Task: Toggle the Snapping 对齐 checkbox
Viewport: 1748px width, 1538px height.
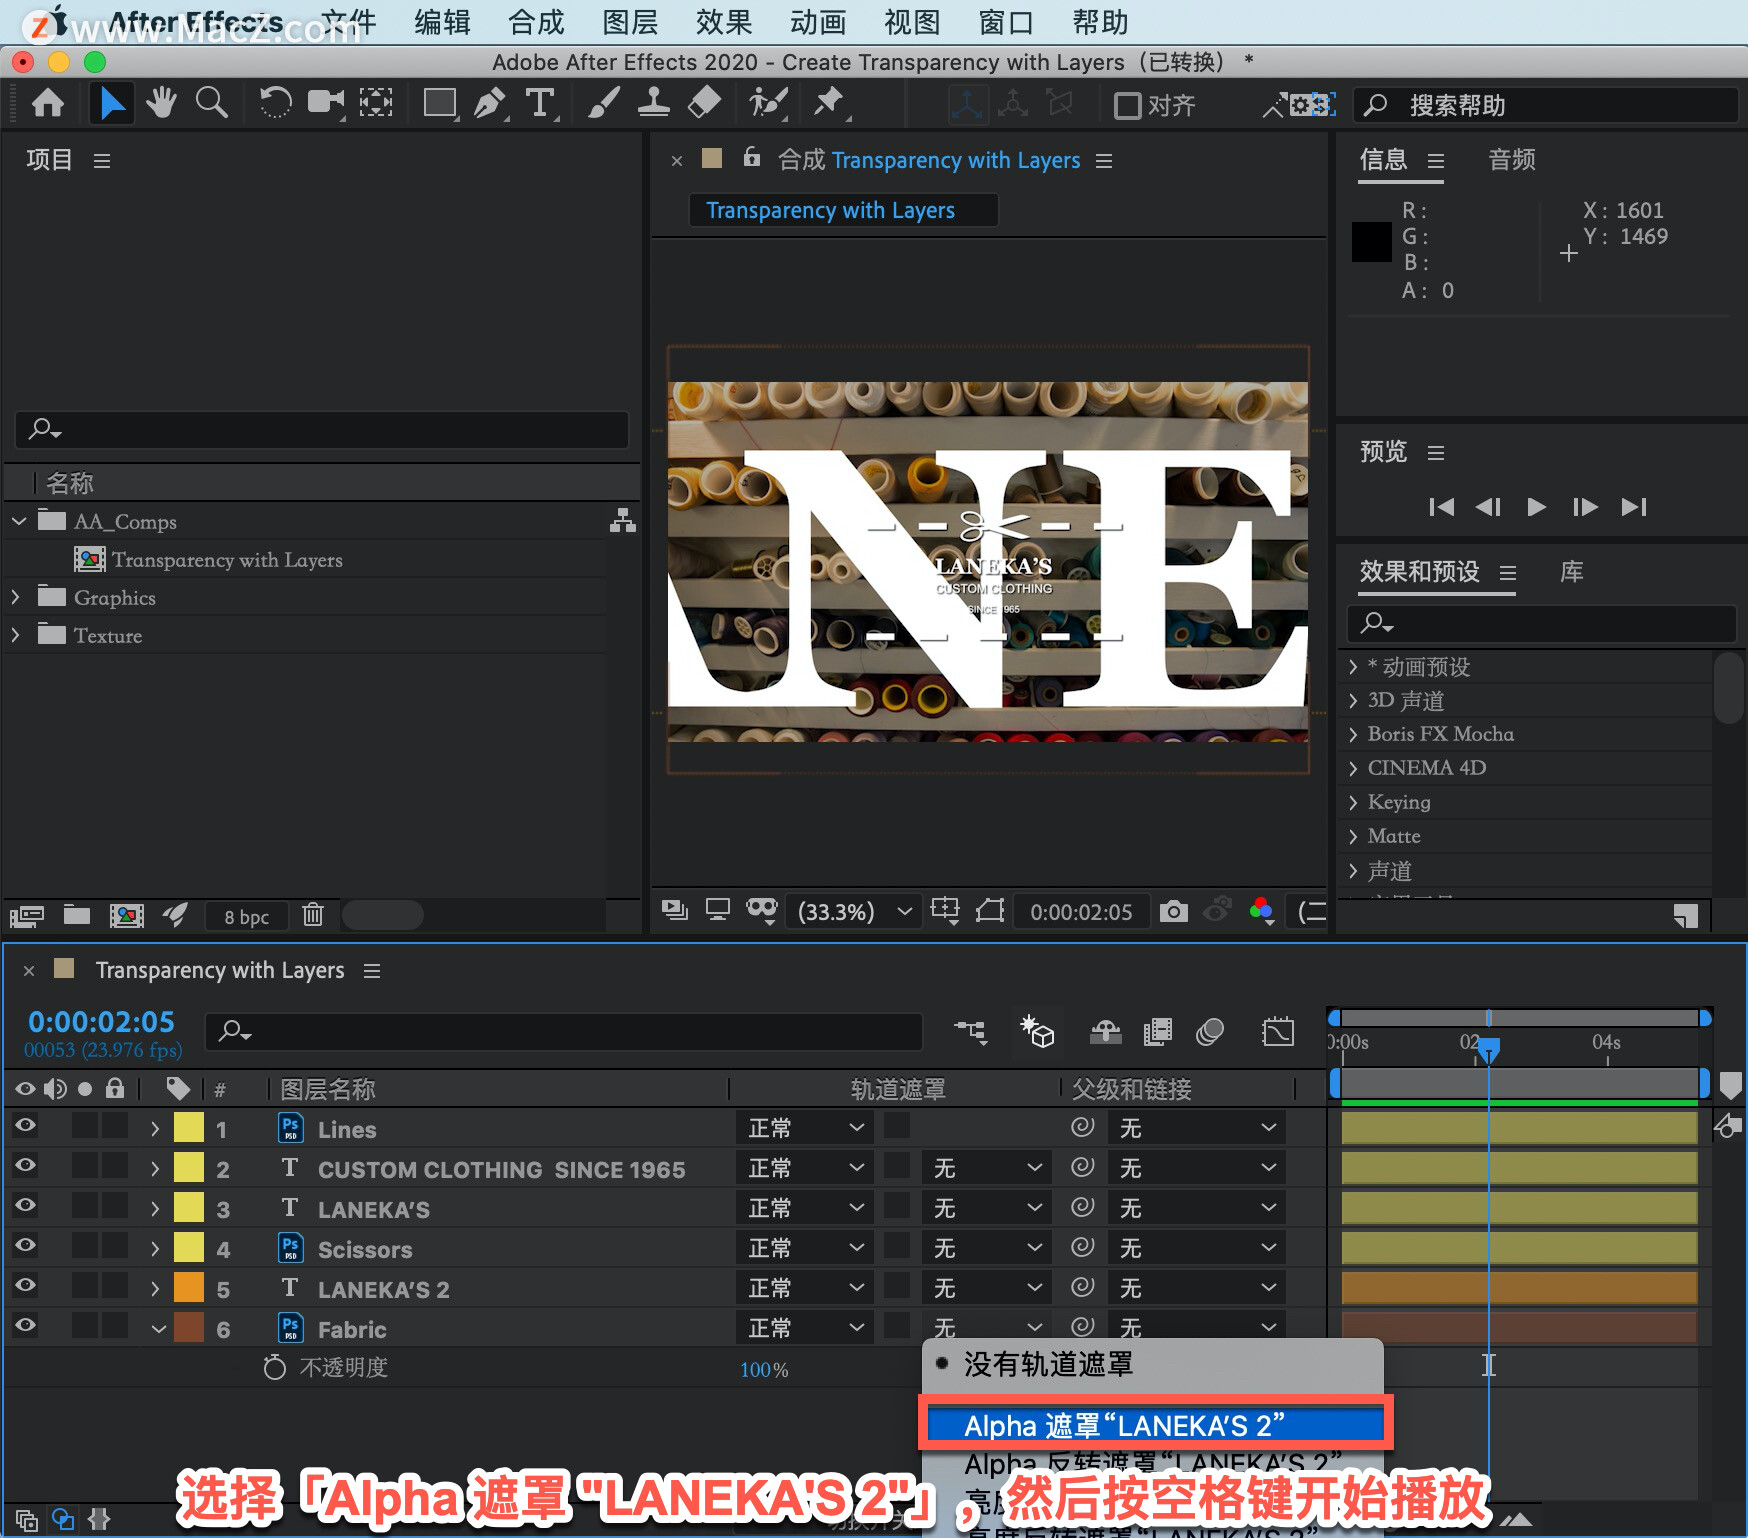Action: click(1127, 105)
